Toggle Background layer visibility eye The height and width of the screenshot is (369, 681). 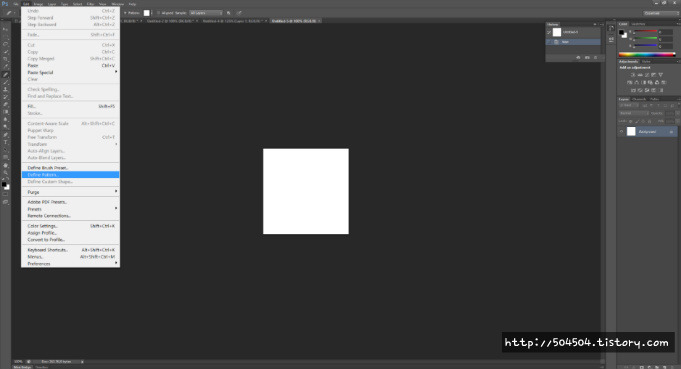[x=621, y=132]
